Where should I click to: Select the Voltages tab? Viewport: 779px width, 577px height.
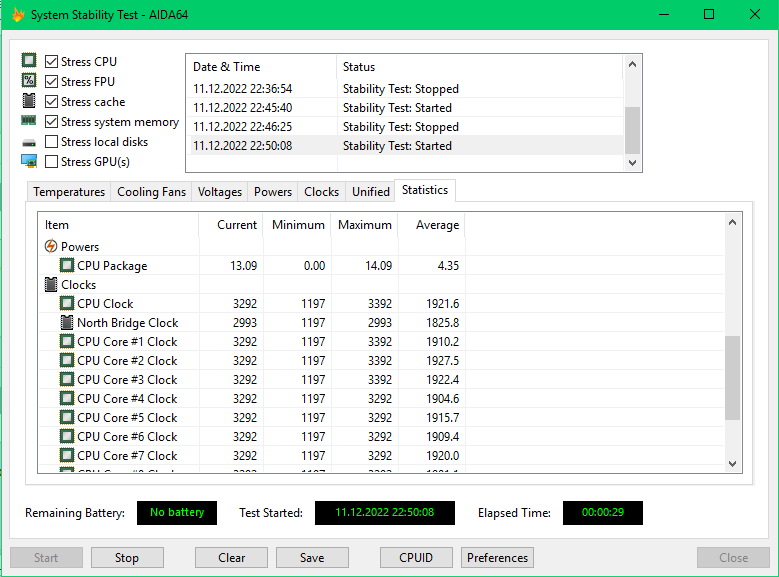point(220,192)
